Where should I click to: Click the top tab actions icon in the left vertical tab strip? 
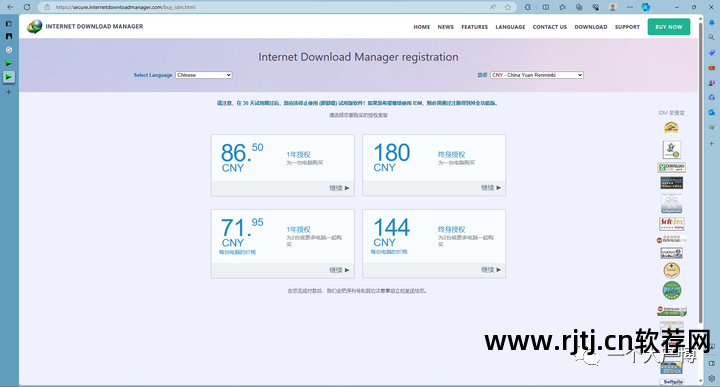coord(9,23)
